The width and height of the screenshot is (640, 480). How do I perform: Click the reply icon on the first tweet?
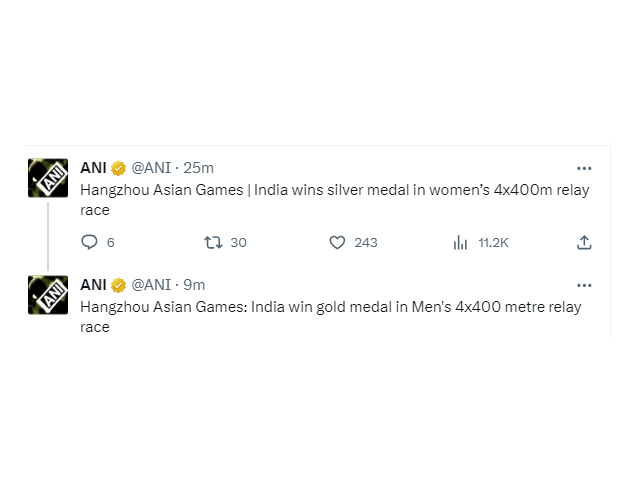click(x=89, y=242)
